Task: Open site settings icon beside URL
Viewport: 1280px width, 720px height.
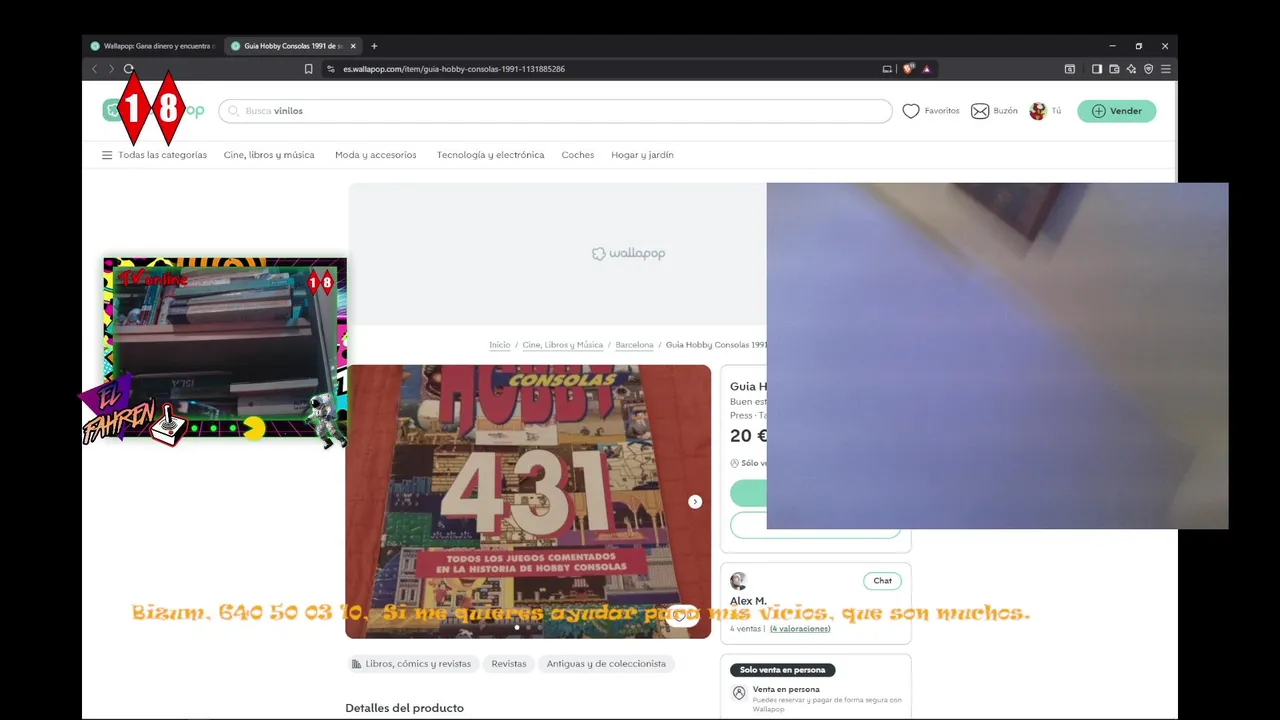Action: [331, 69]
